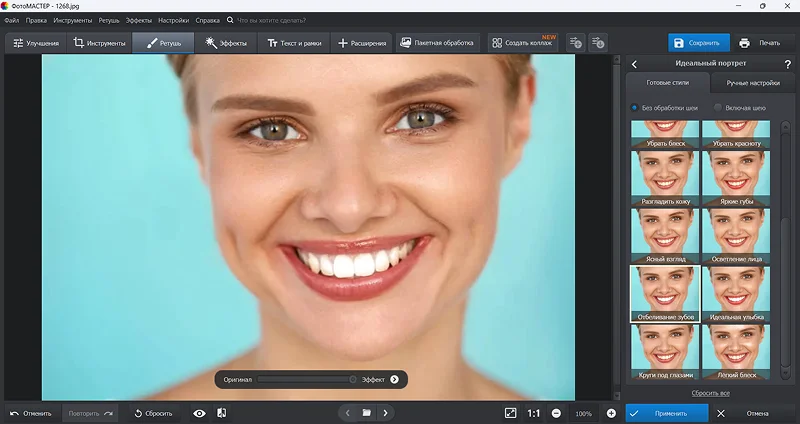800x424 pixels.
Task: Toggle the eye preview icon
Action: point(199,413)
